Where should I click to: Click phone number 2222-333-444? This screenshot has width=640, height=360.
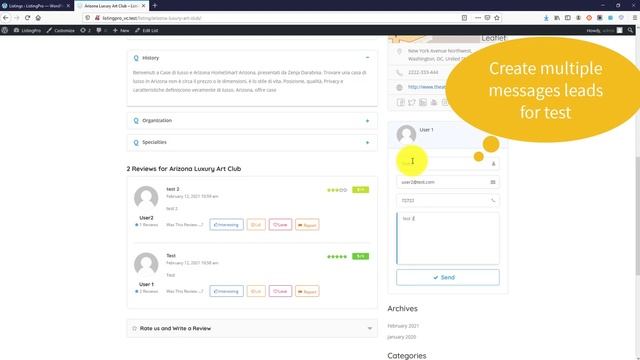pos(423,72)
